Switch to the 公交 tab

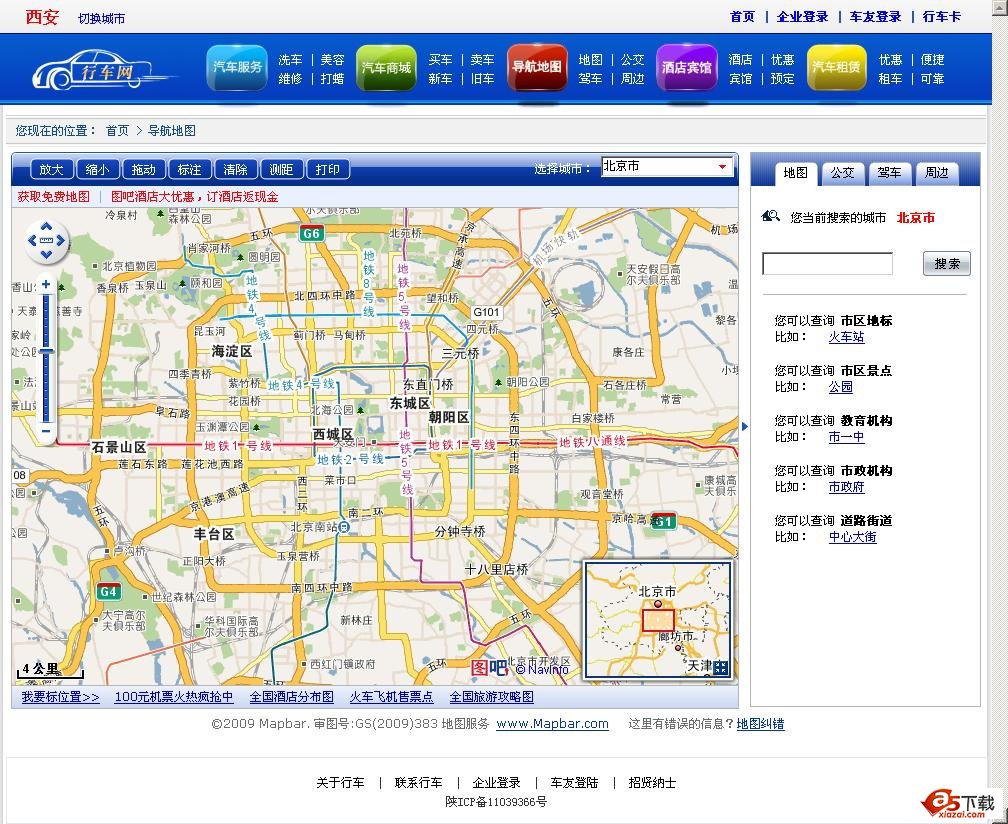843,173
